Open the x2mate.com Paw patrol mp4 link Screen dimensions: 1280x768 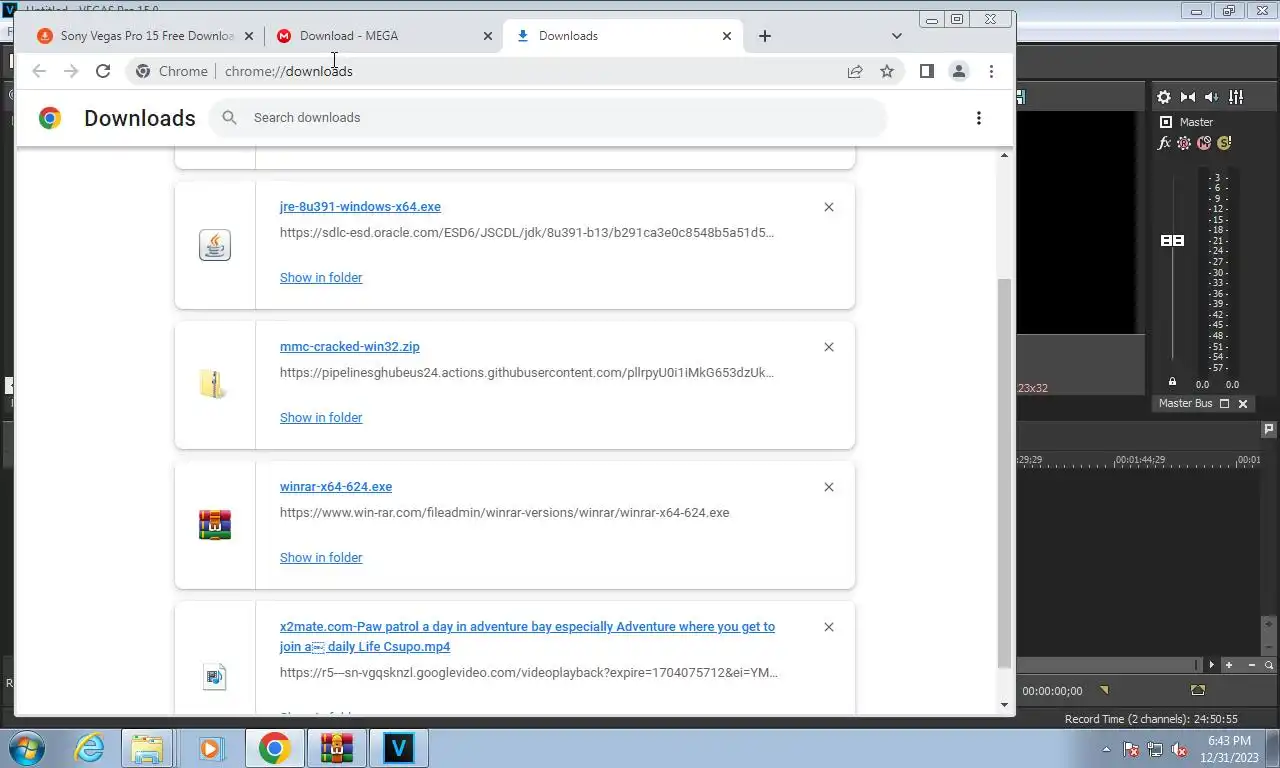pyautogui.click(x=527, y=637)
